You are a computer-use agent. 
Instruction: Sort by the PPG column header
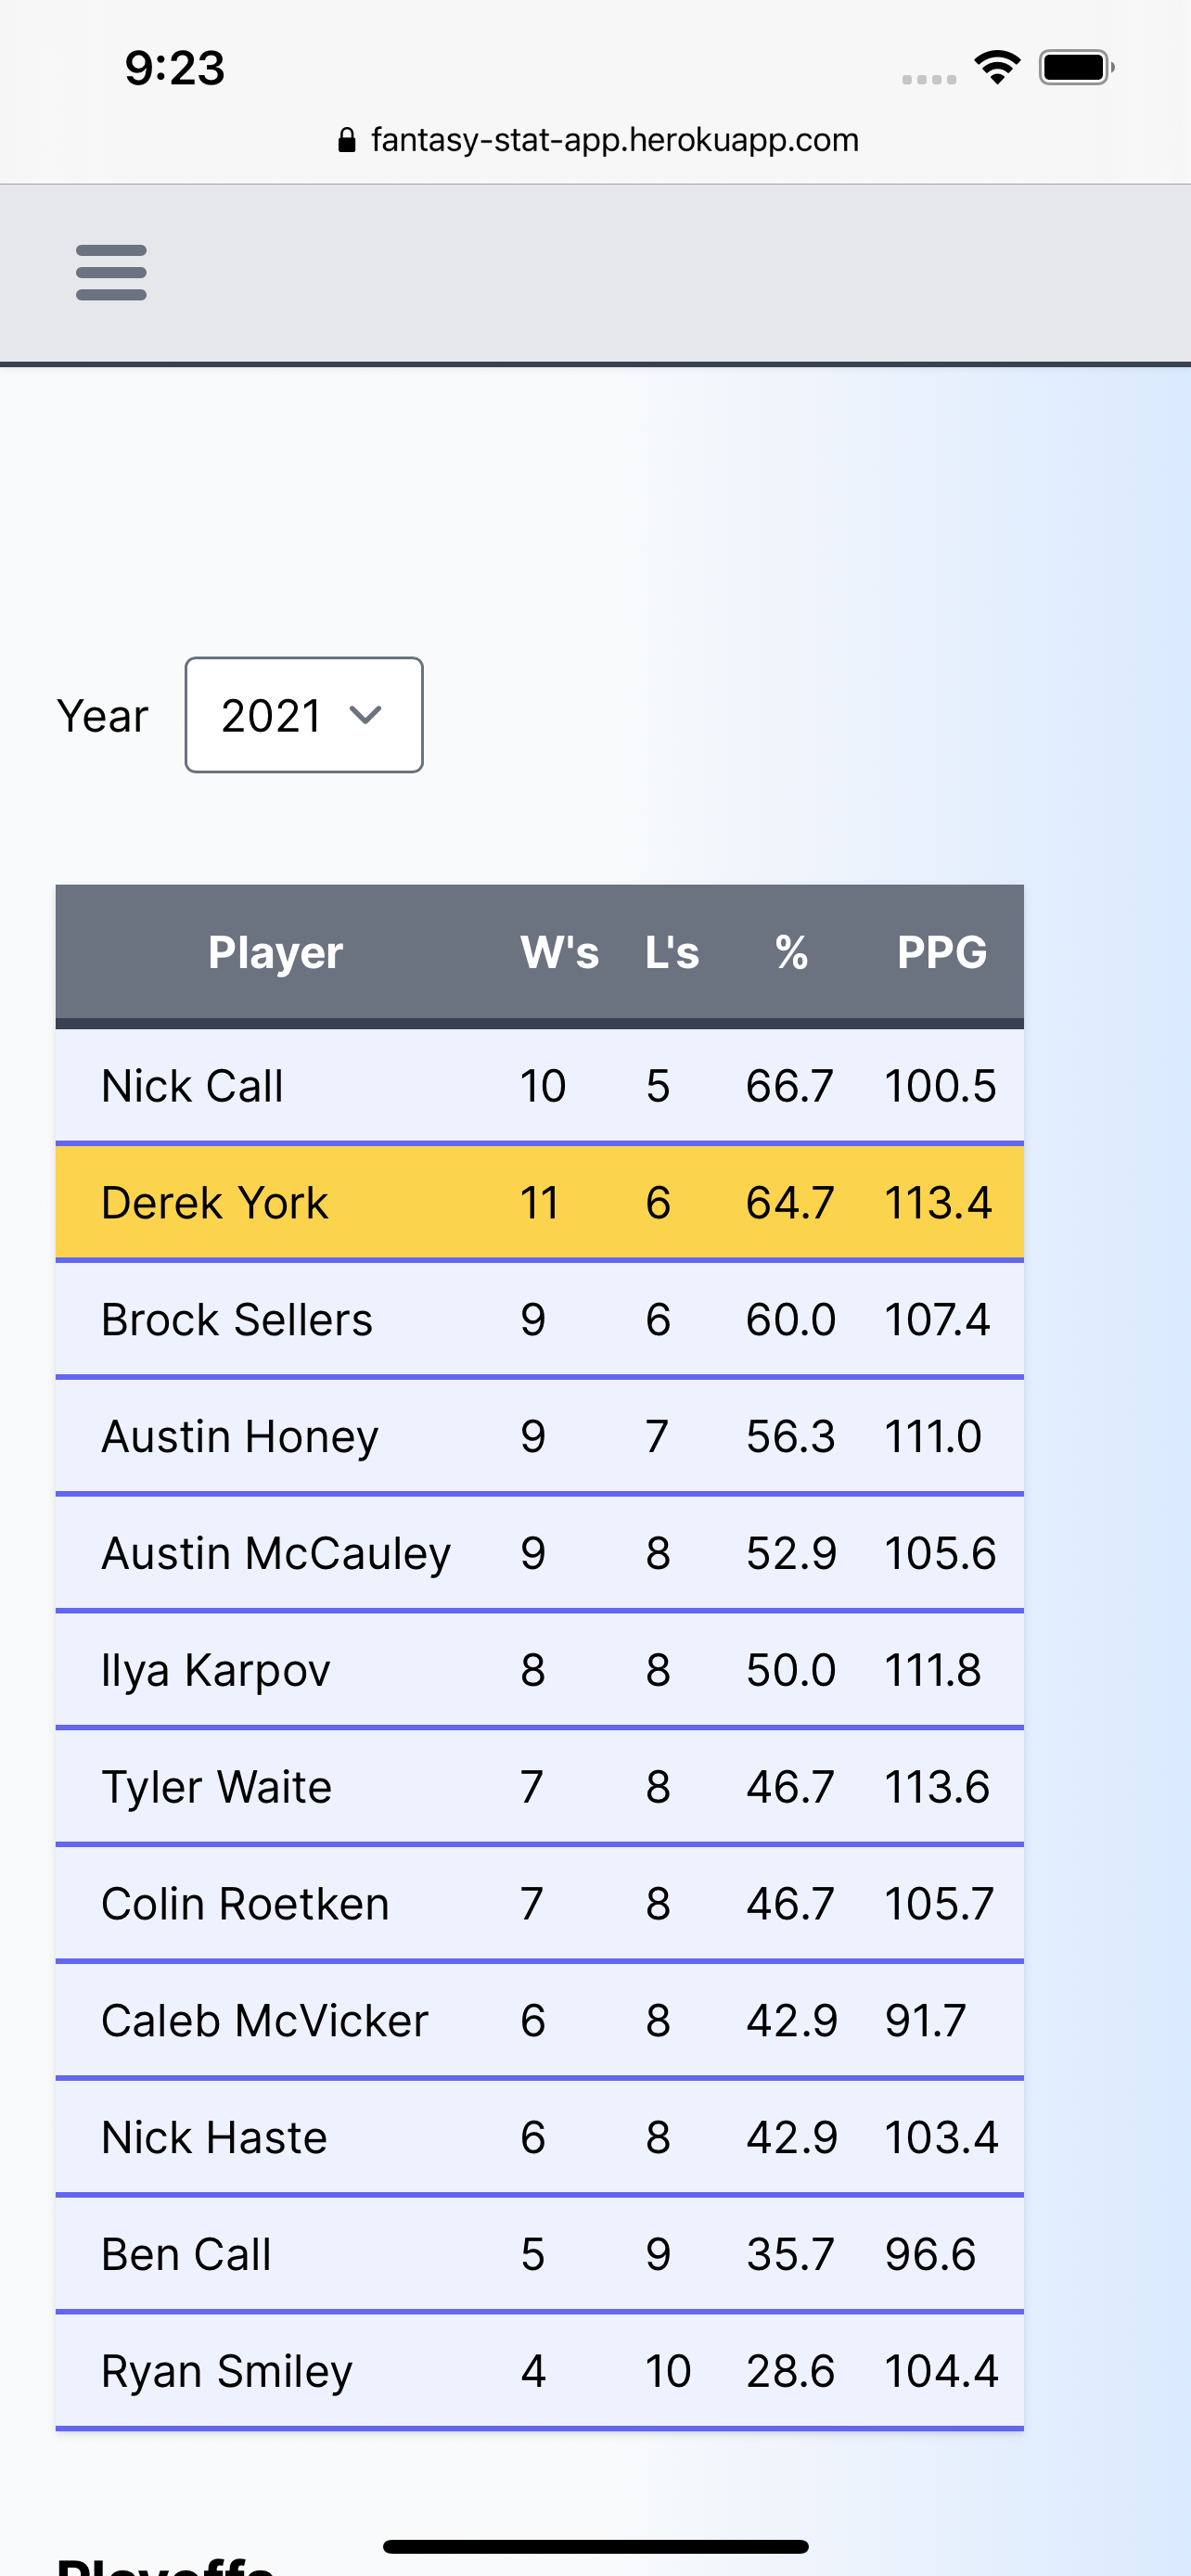[941, 952]
